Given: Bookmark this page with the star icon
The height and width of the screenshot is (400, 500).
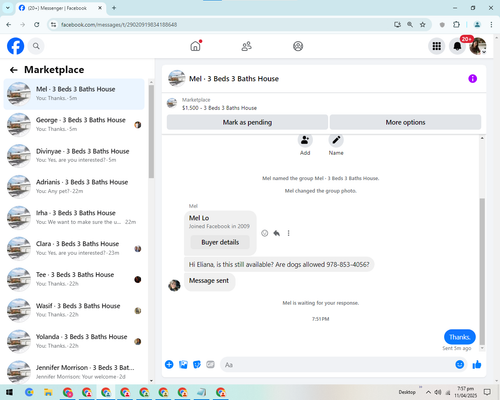Looking at the screenshot, I should click(x=423, y=25).
